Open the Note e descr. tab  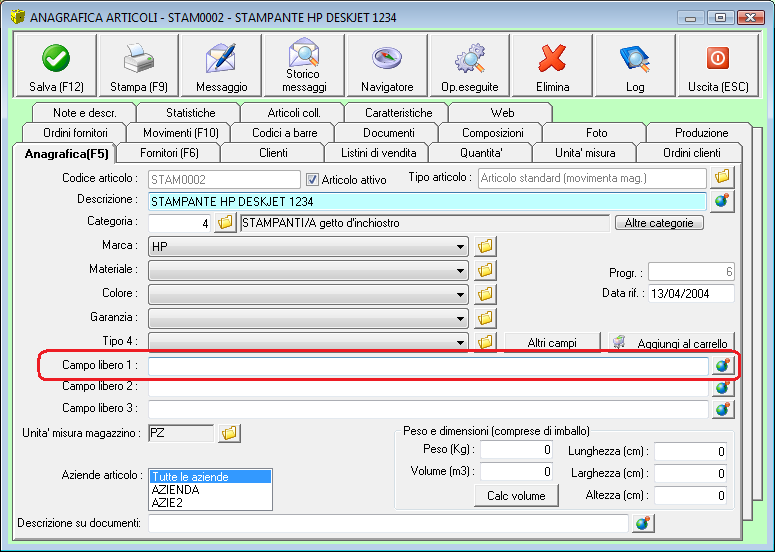85,113
